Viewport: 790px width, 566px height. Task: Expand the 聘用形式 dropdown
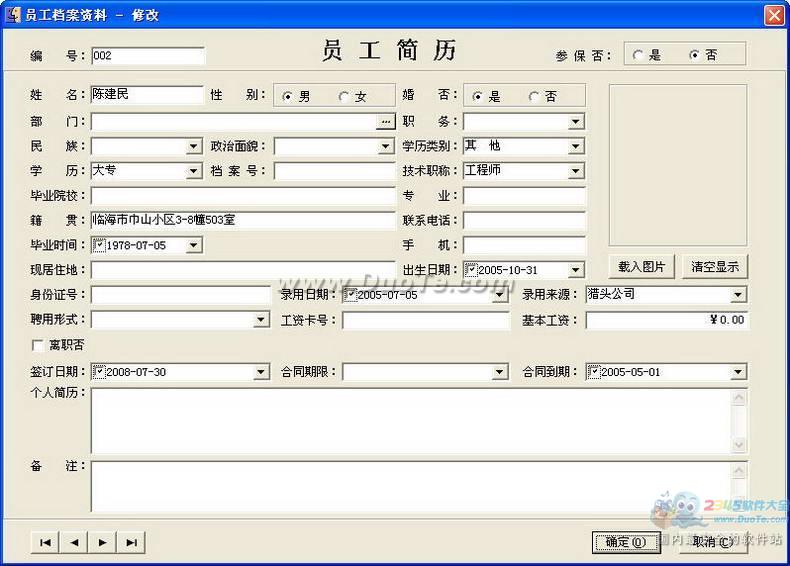[260, 320]
